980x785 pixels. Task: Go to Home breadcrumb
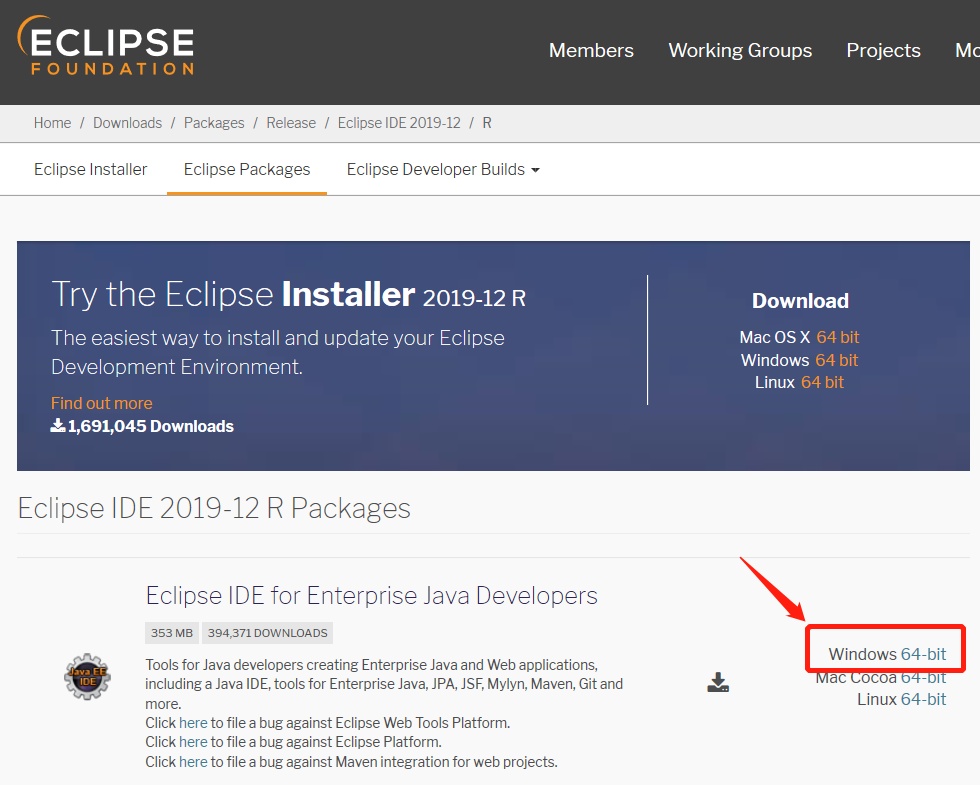(52, 123)
